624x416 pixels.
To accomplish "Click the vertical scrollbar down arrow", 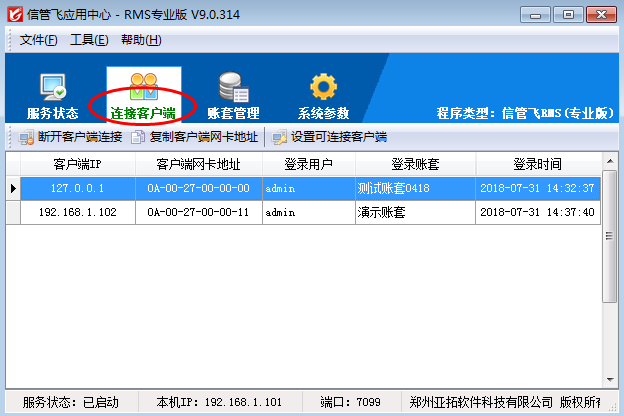I will tap(609, 378).
